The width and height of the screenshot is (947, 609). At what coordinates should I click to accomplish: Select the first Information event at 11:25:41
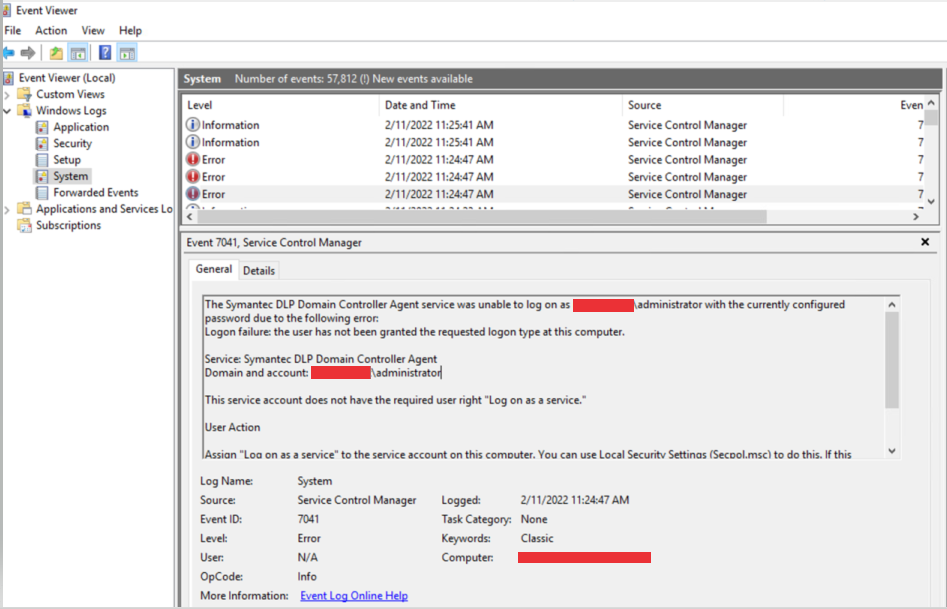tap(230, 126)
